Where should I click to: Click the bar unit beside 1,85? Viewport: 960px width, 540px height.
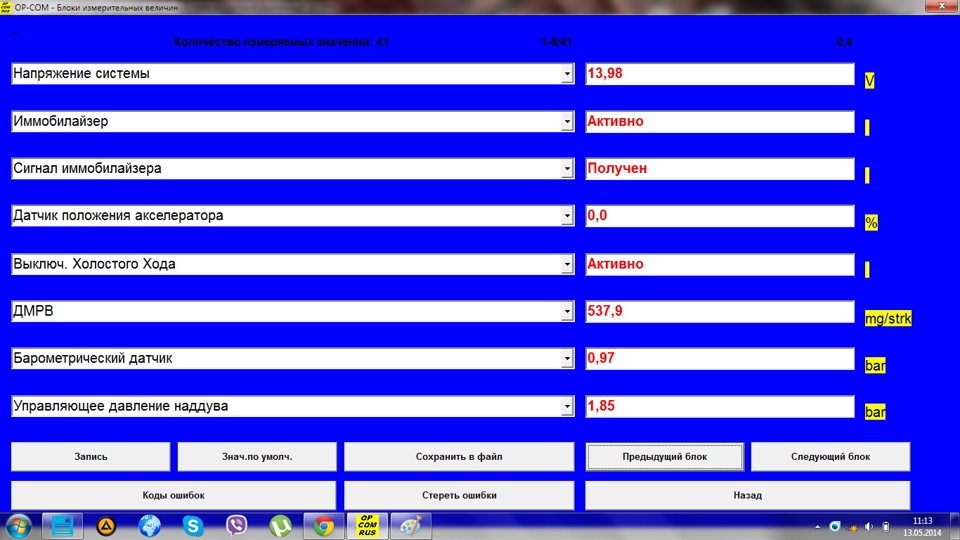(x=875, y=412)
